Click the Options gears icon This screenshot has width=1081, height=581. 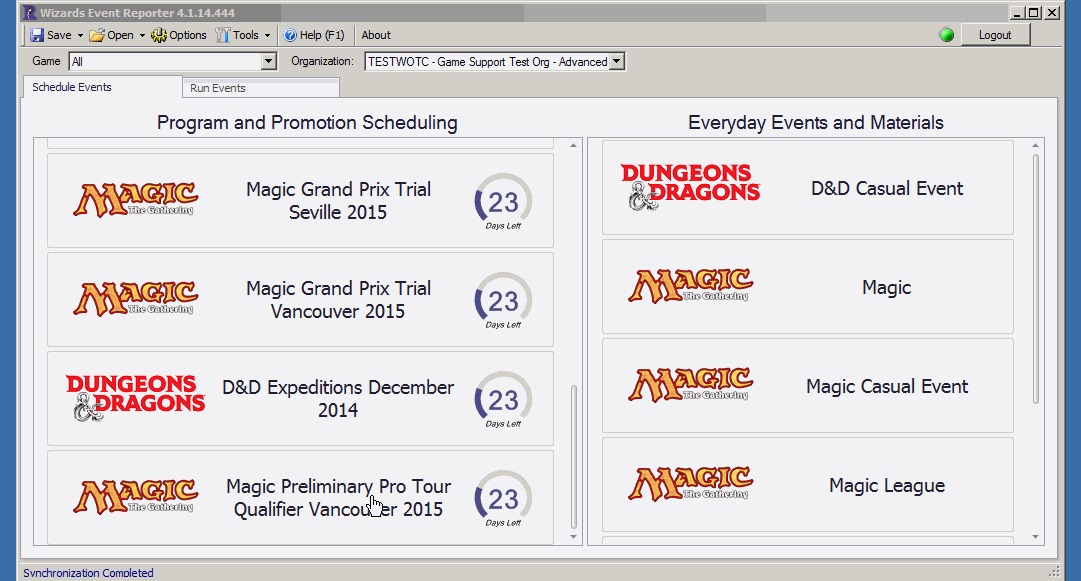coord(159,35)
